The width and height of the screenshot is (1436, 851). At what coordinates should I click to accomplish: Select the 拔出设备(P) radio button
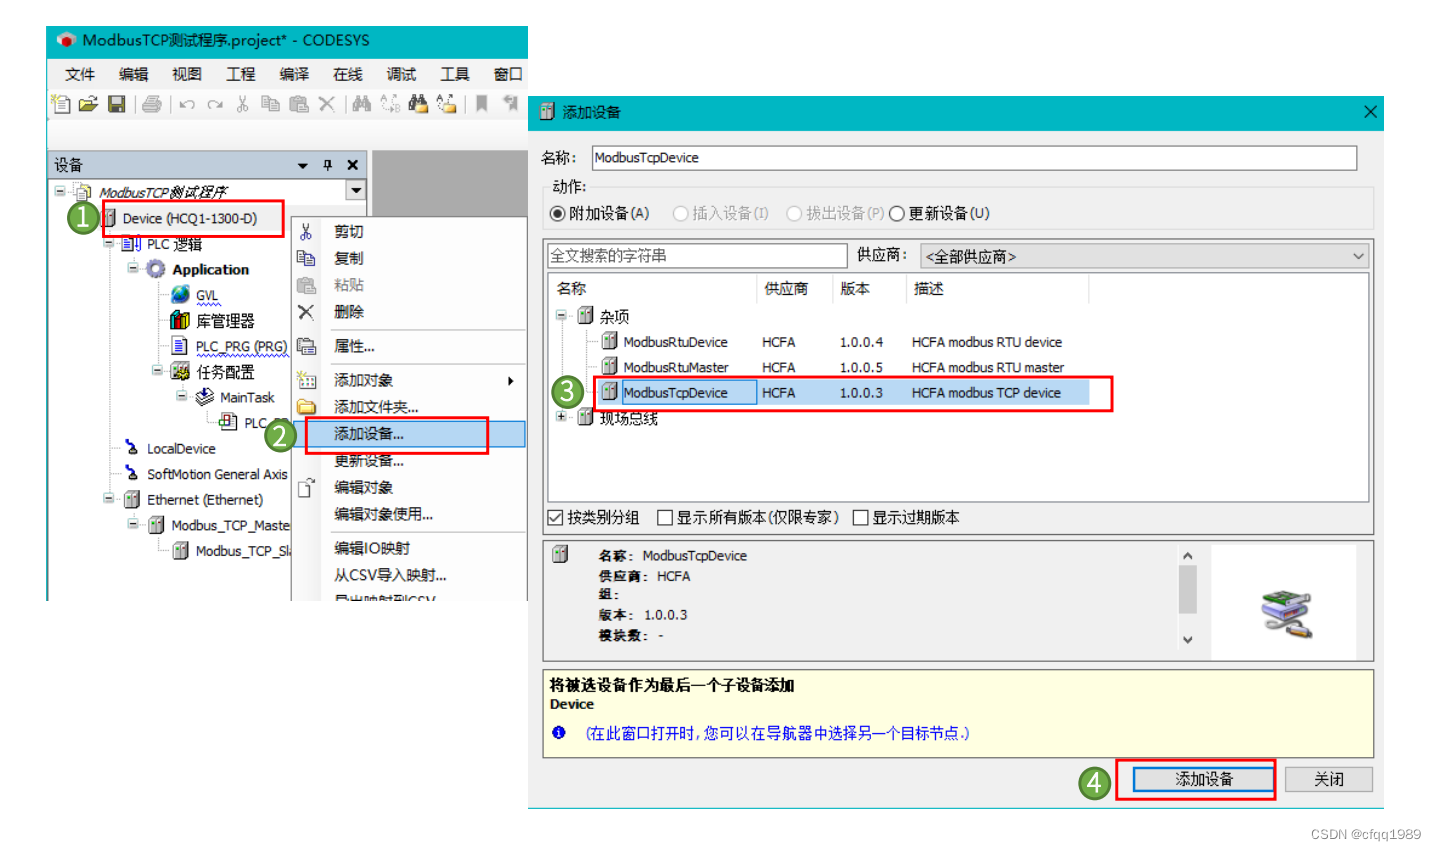(795, 213)
